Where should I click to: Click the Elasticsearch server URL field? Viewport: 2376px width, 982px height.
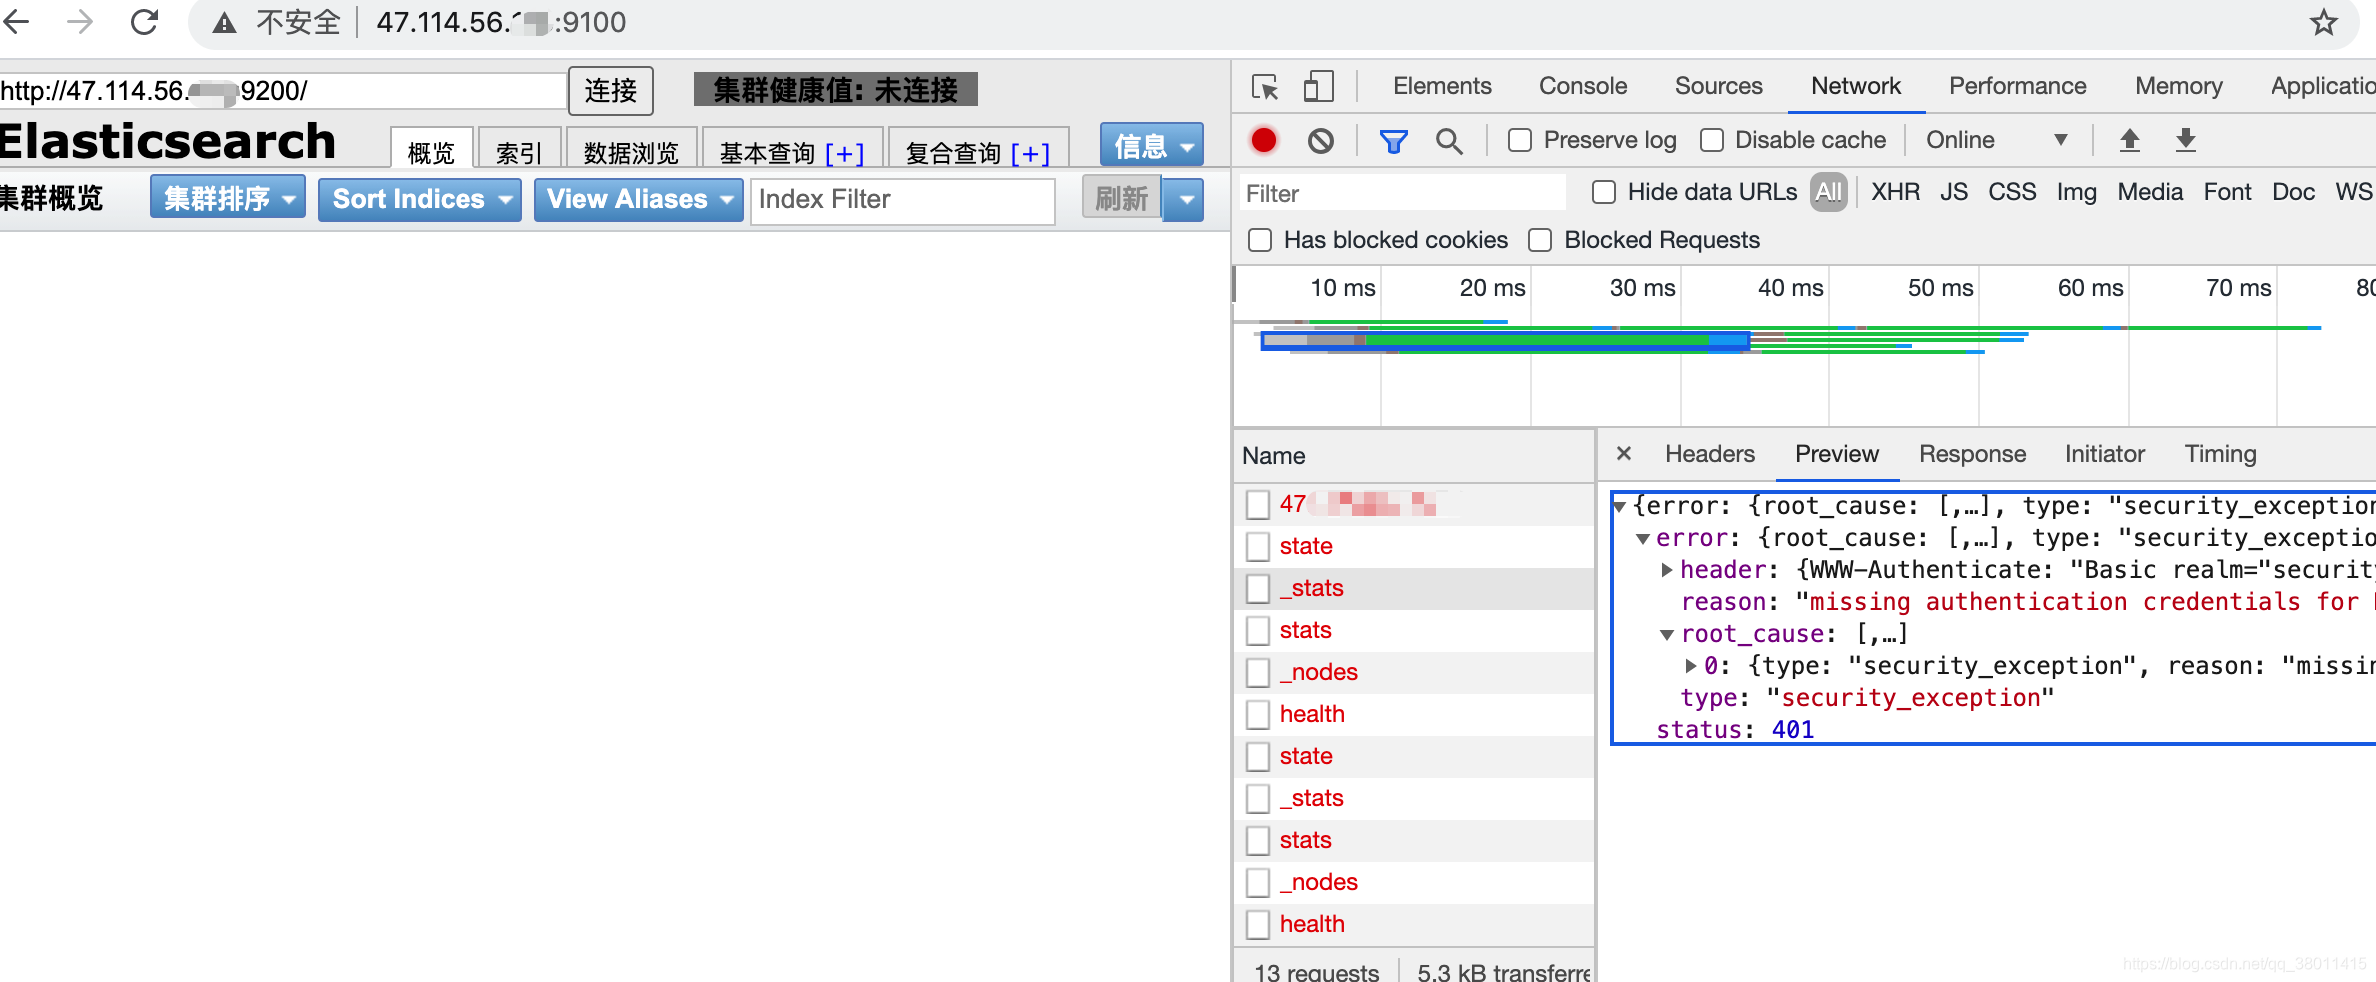pos(283,91)
